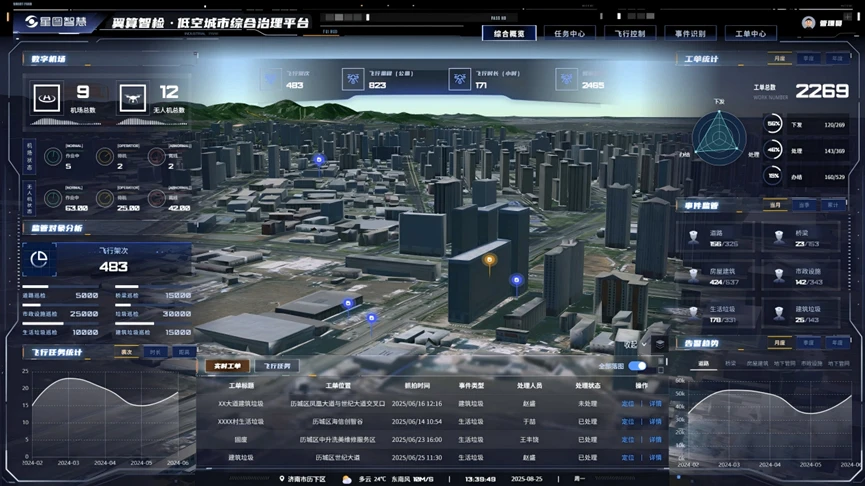Open the administrator user profile avatar
The image size is (865, 486).
[807, 22]
